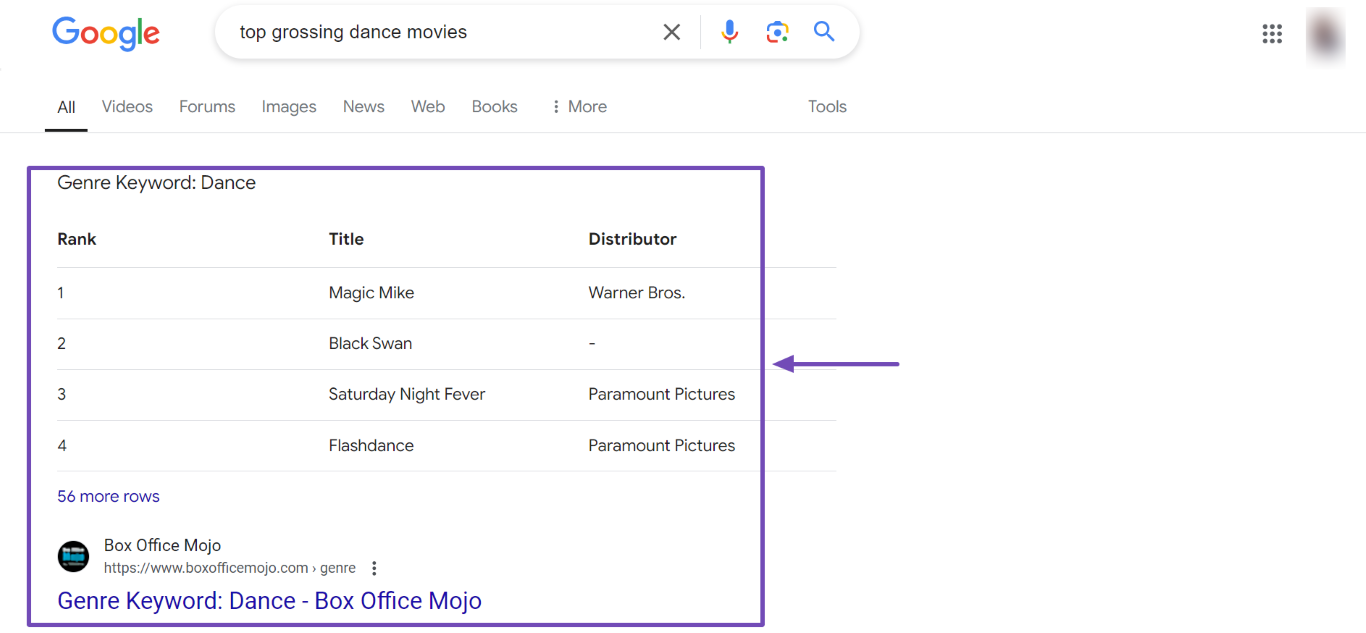
Task: Open Google Lens image search icon
Action: coord(777,32)
